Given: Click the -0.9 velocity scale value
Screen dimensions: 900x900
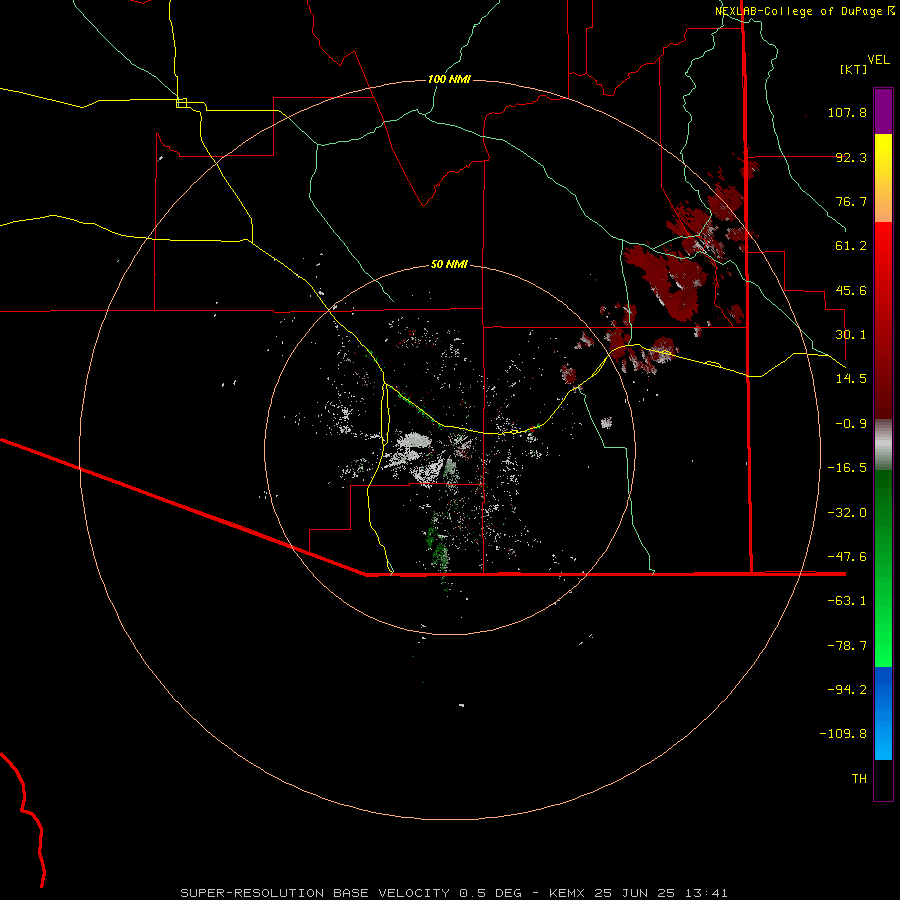Looking at the screenshot, I should coord(851,424).
